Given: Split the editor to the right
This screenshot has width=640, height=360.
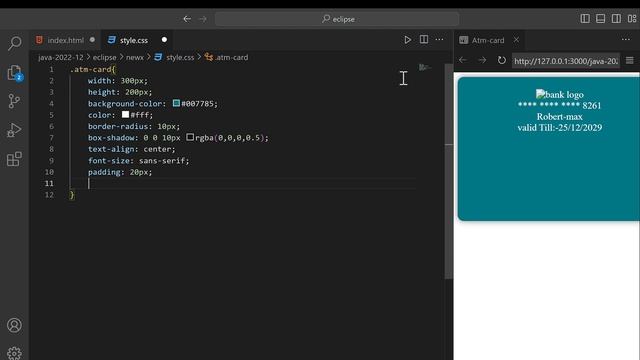Looking at the screenshot, I should point(424,39).
